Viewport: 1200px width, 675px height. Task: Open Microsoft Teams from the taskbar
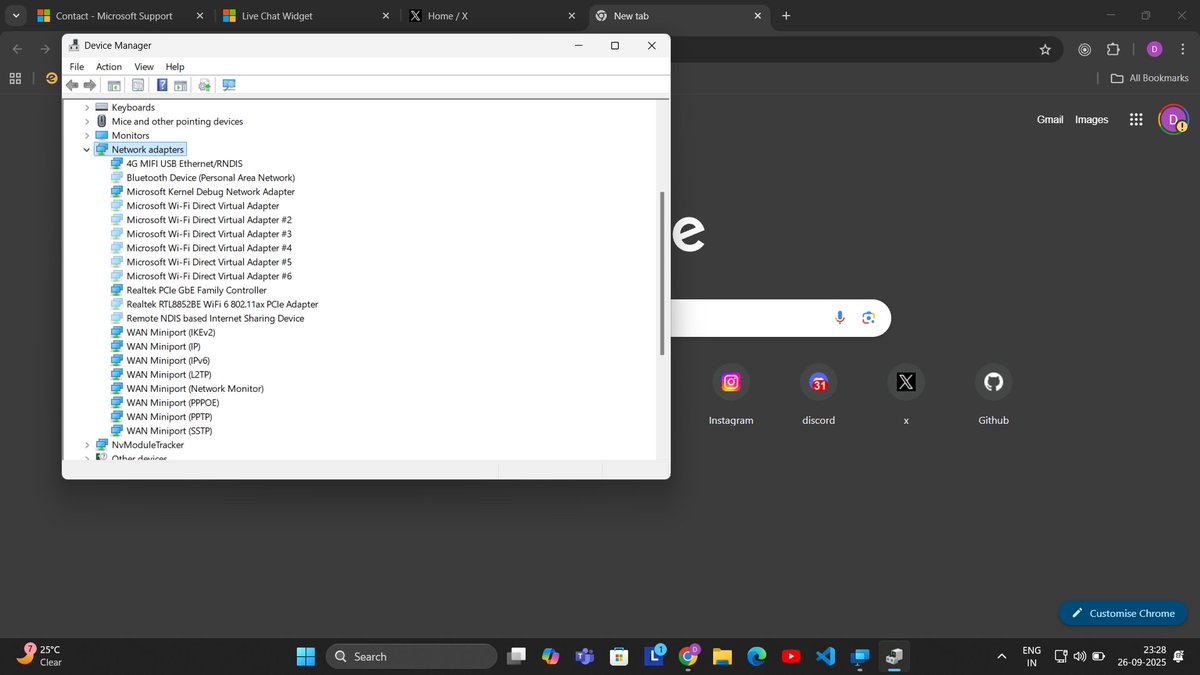(x=584, y=656)
